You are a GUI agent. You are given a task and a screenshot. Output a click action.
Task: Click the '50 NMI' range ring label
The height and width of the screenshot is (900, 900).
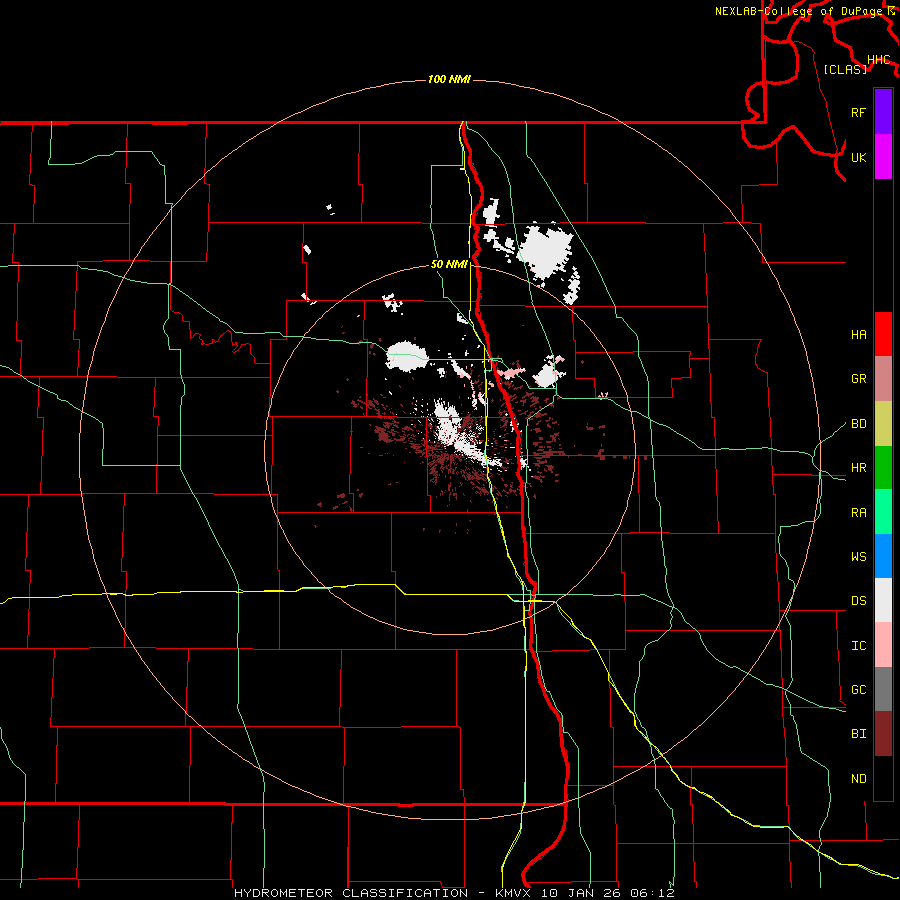point(449,264)
